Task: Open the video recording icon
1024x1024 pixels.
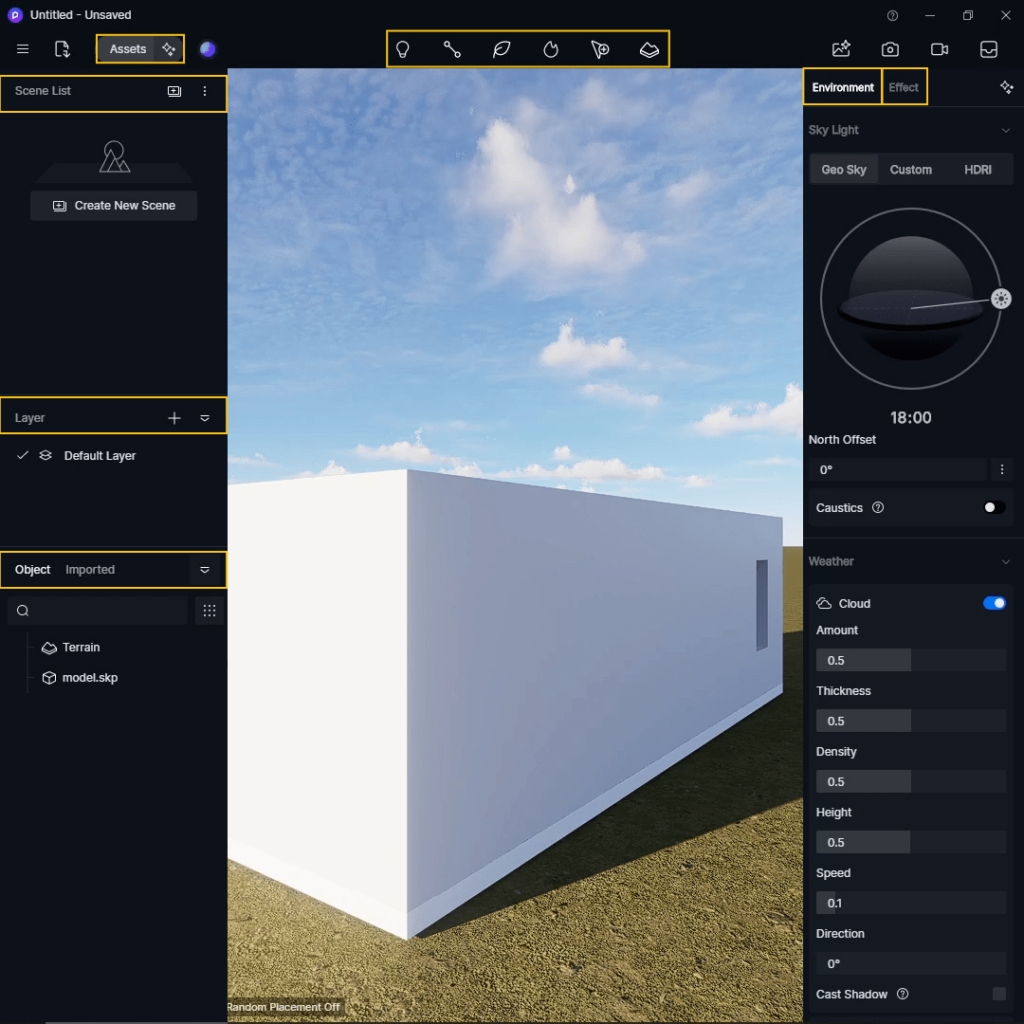Action: (939, 49)
